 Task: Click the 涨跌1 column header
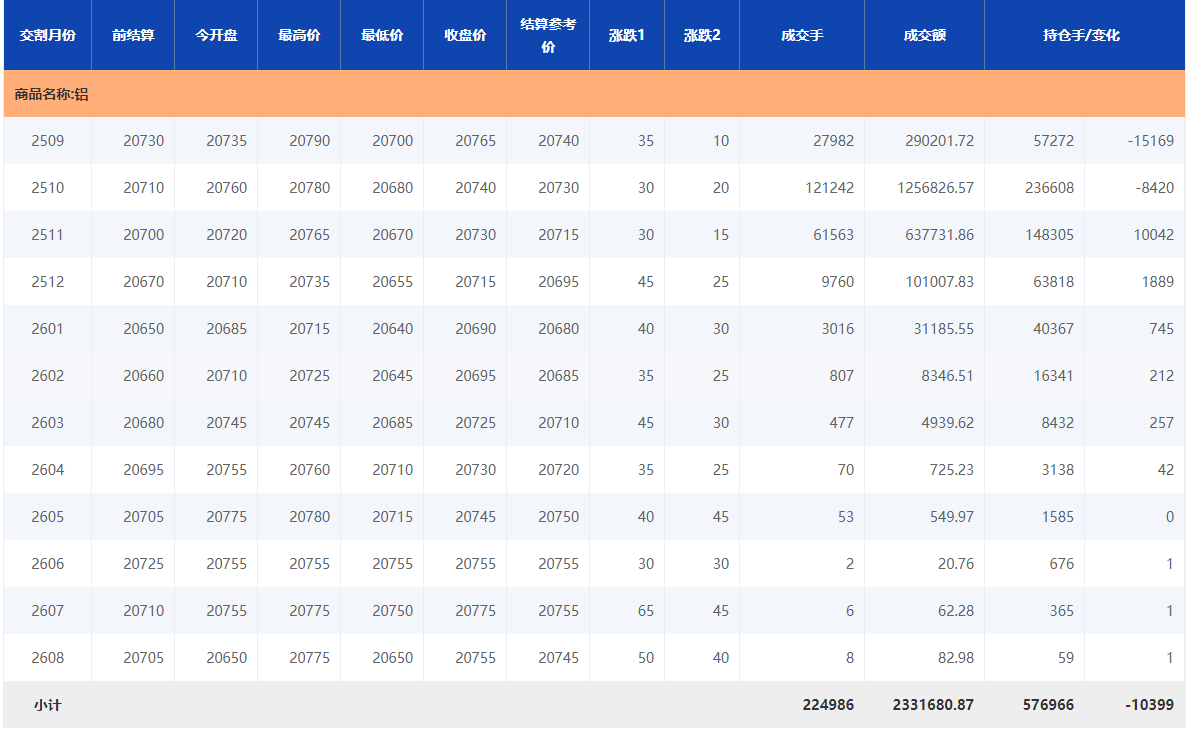click(627, 35)
